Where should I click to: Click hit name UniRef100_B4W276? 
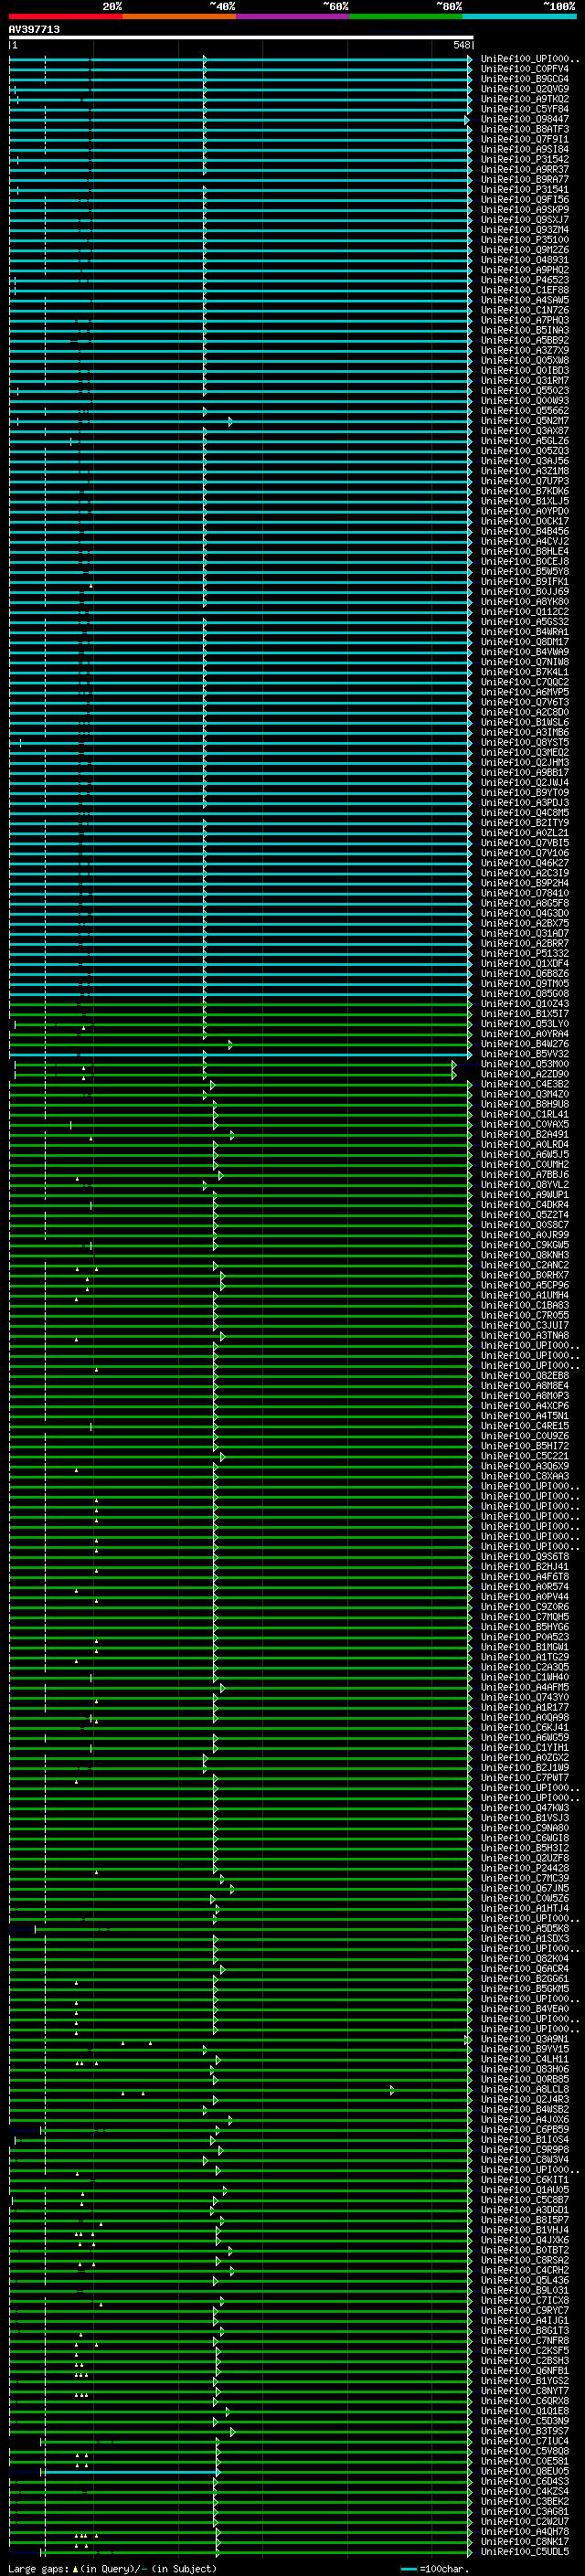click(x=525, y=1043)
